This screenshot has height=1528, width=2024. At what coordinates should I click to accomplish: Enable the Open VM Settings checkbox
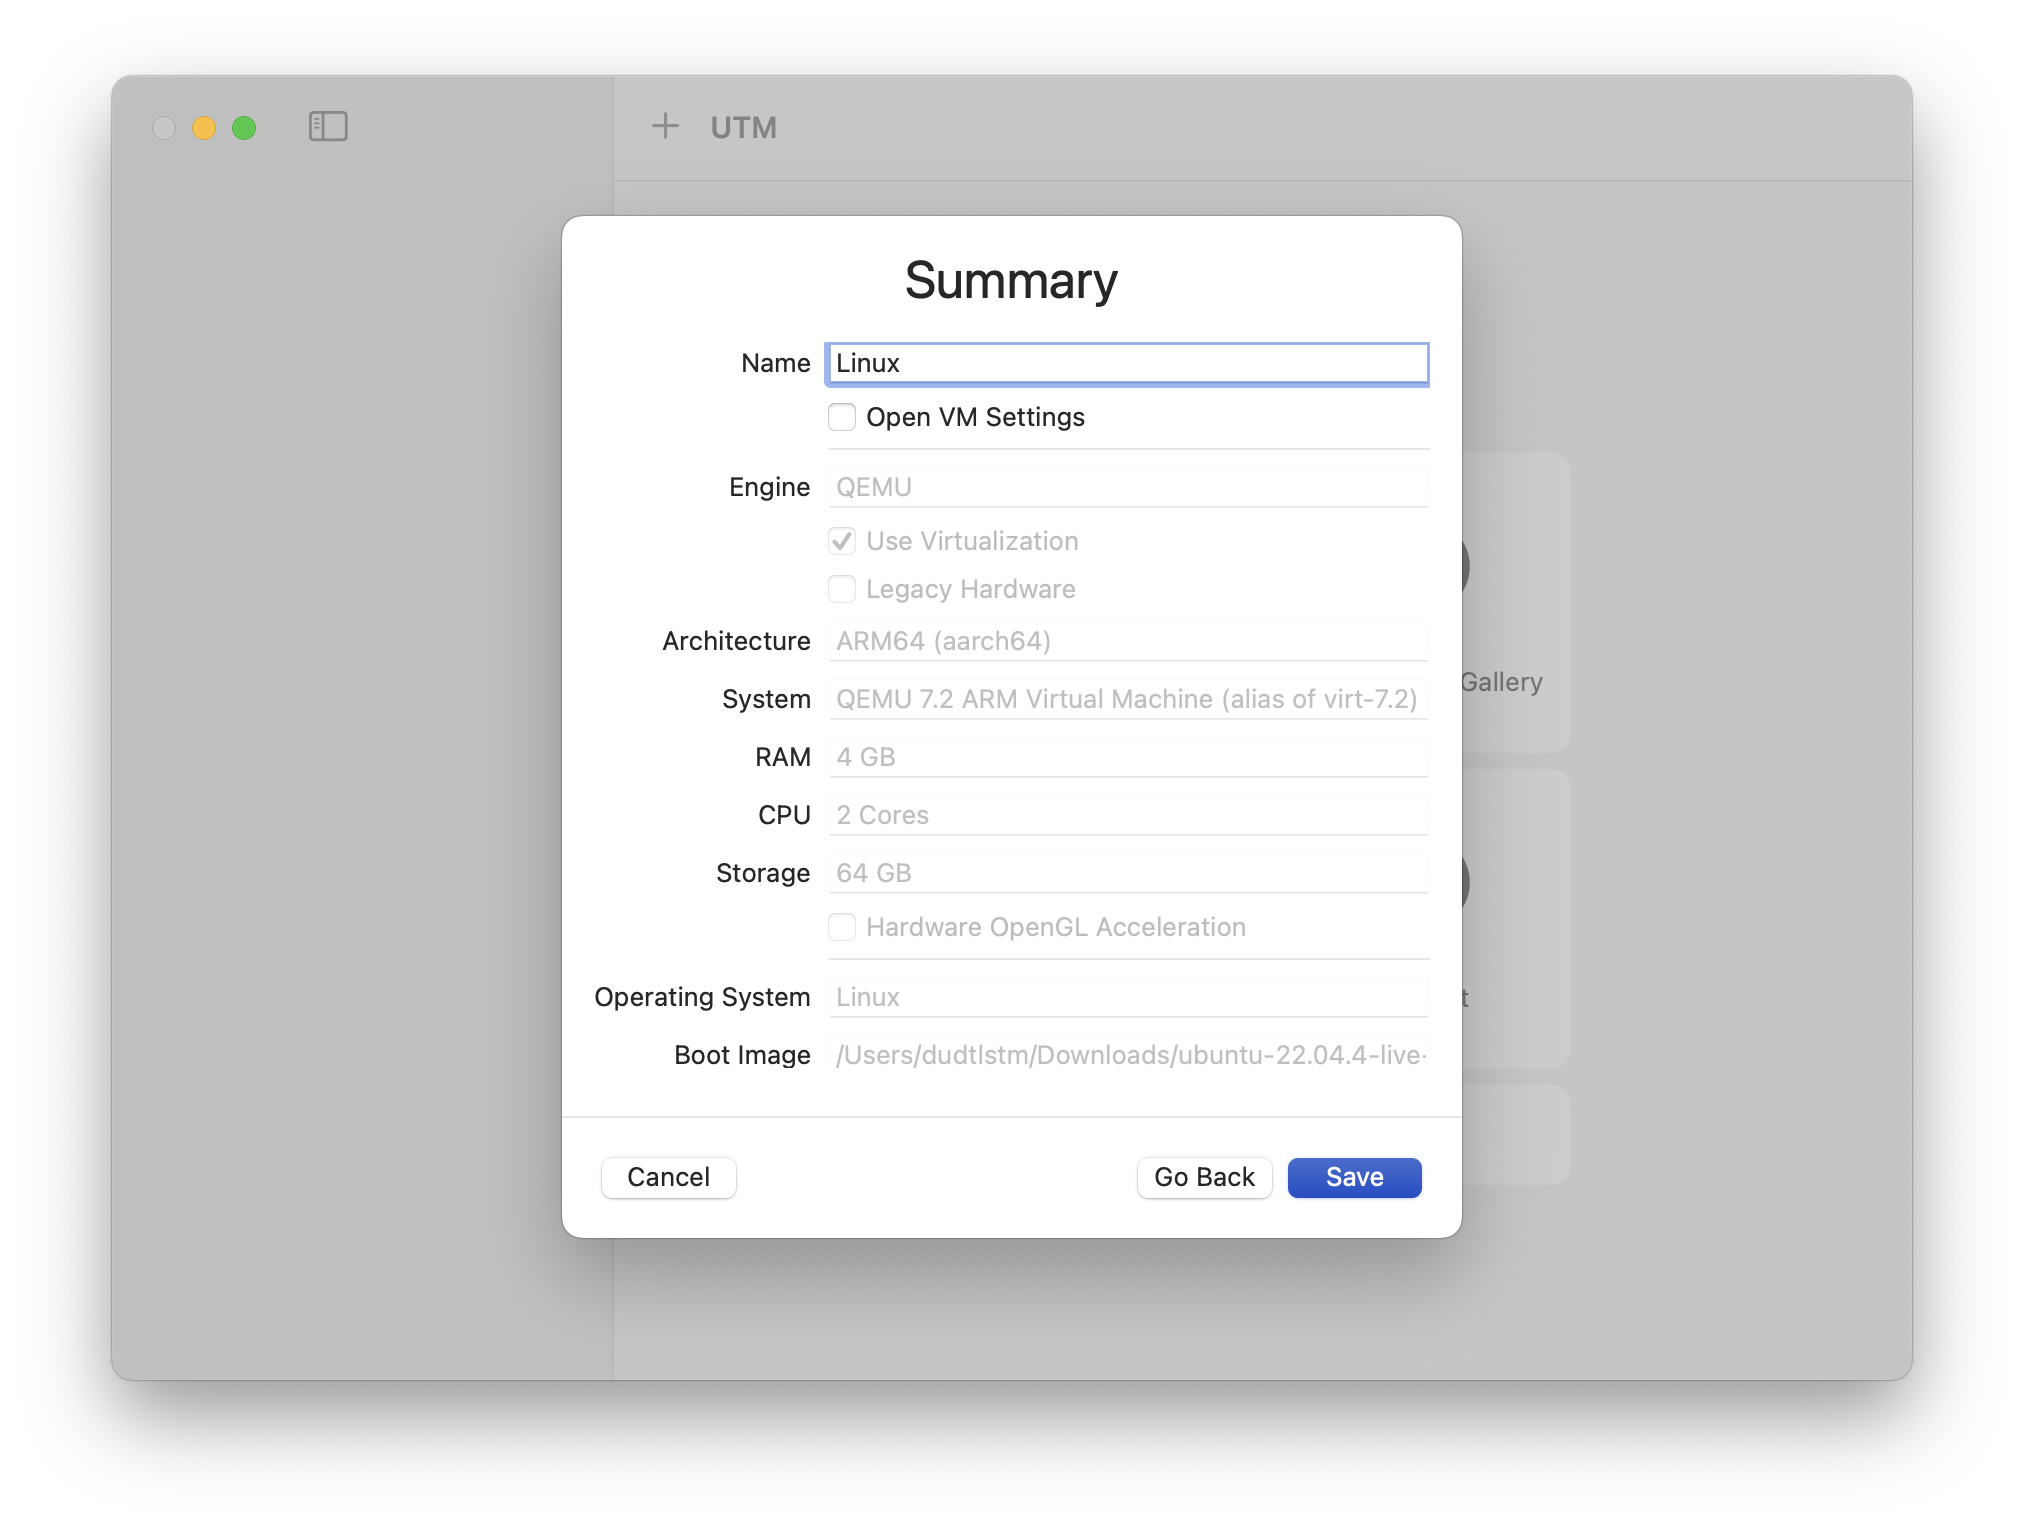(x=842, y=417)
